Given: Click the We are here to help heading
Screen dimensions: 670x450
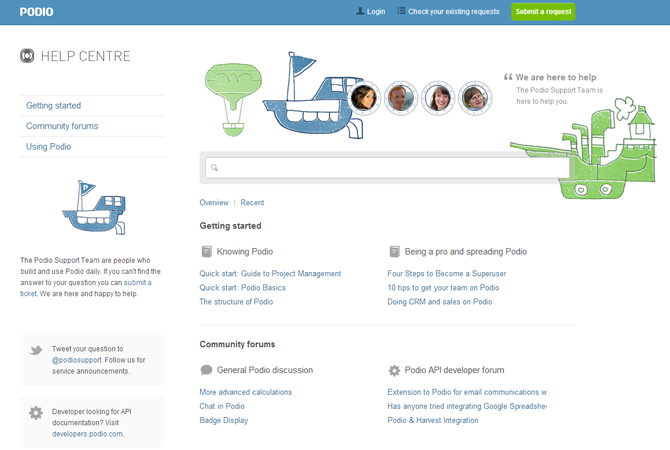Looking at the screenshot, I should 555,77.
